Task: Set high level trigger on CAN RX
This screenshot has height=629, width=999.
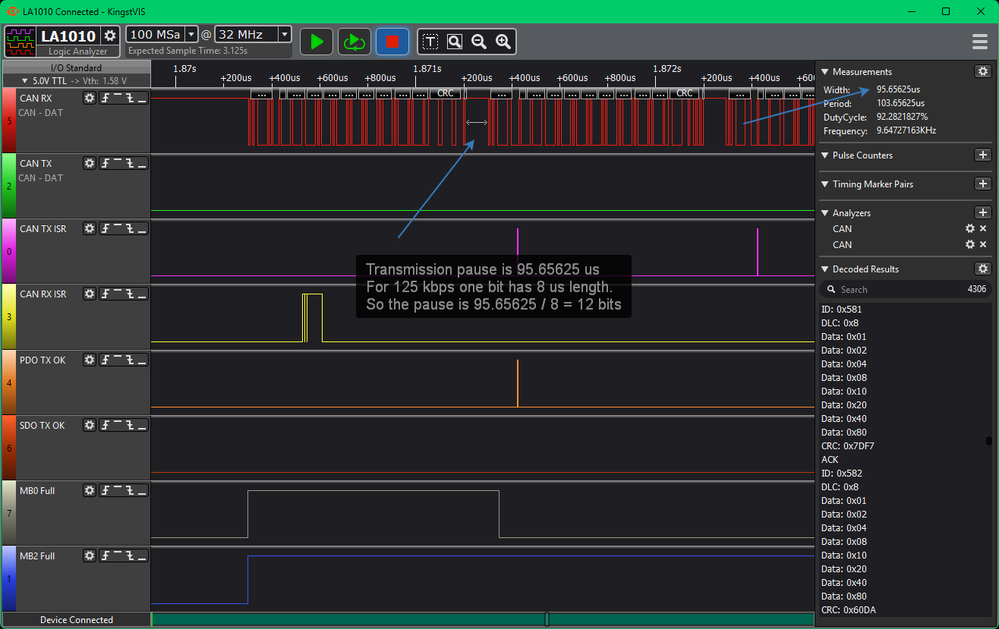Action: pos(118,98)
